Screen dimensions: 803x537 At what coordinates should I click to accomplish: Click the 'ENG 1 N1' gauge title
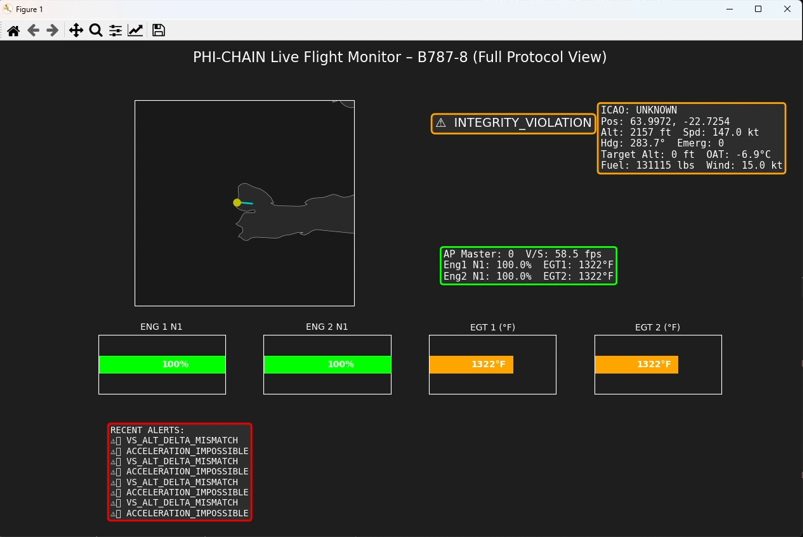pos(161,327)
